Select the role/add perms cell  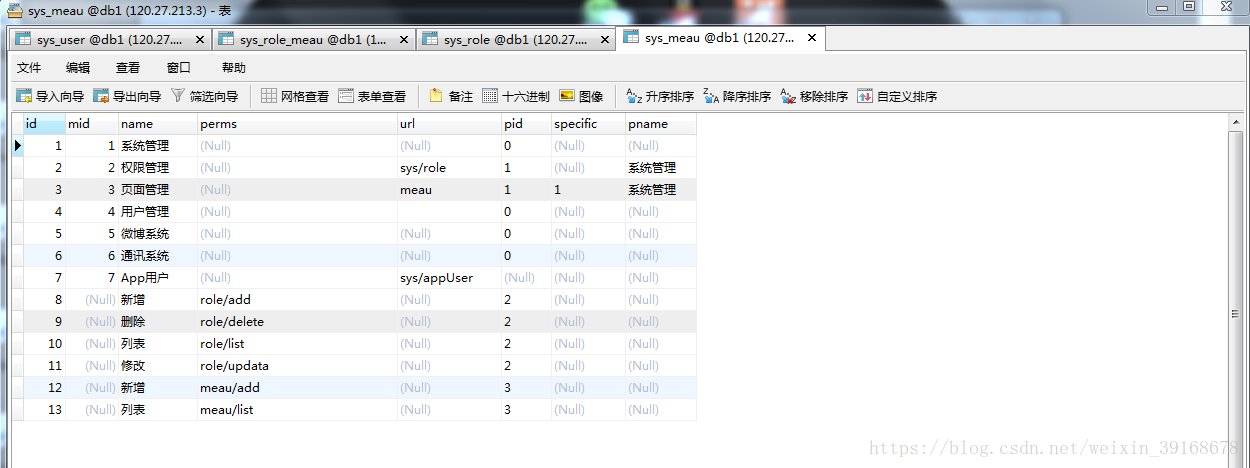297,300
